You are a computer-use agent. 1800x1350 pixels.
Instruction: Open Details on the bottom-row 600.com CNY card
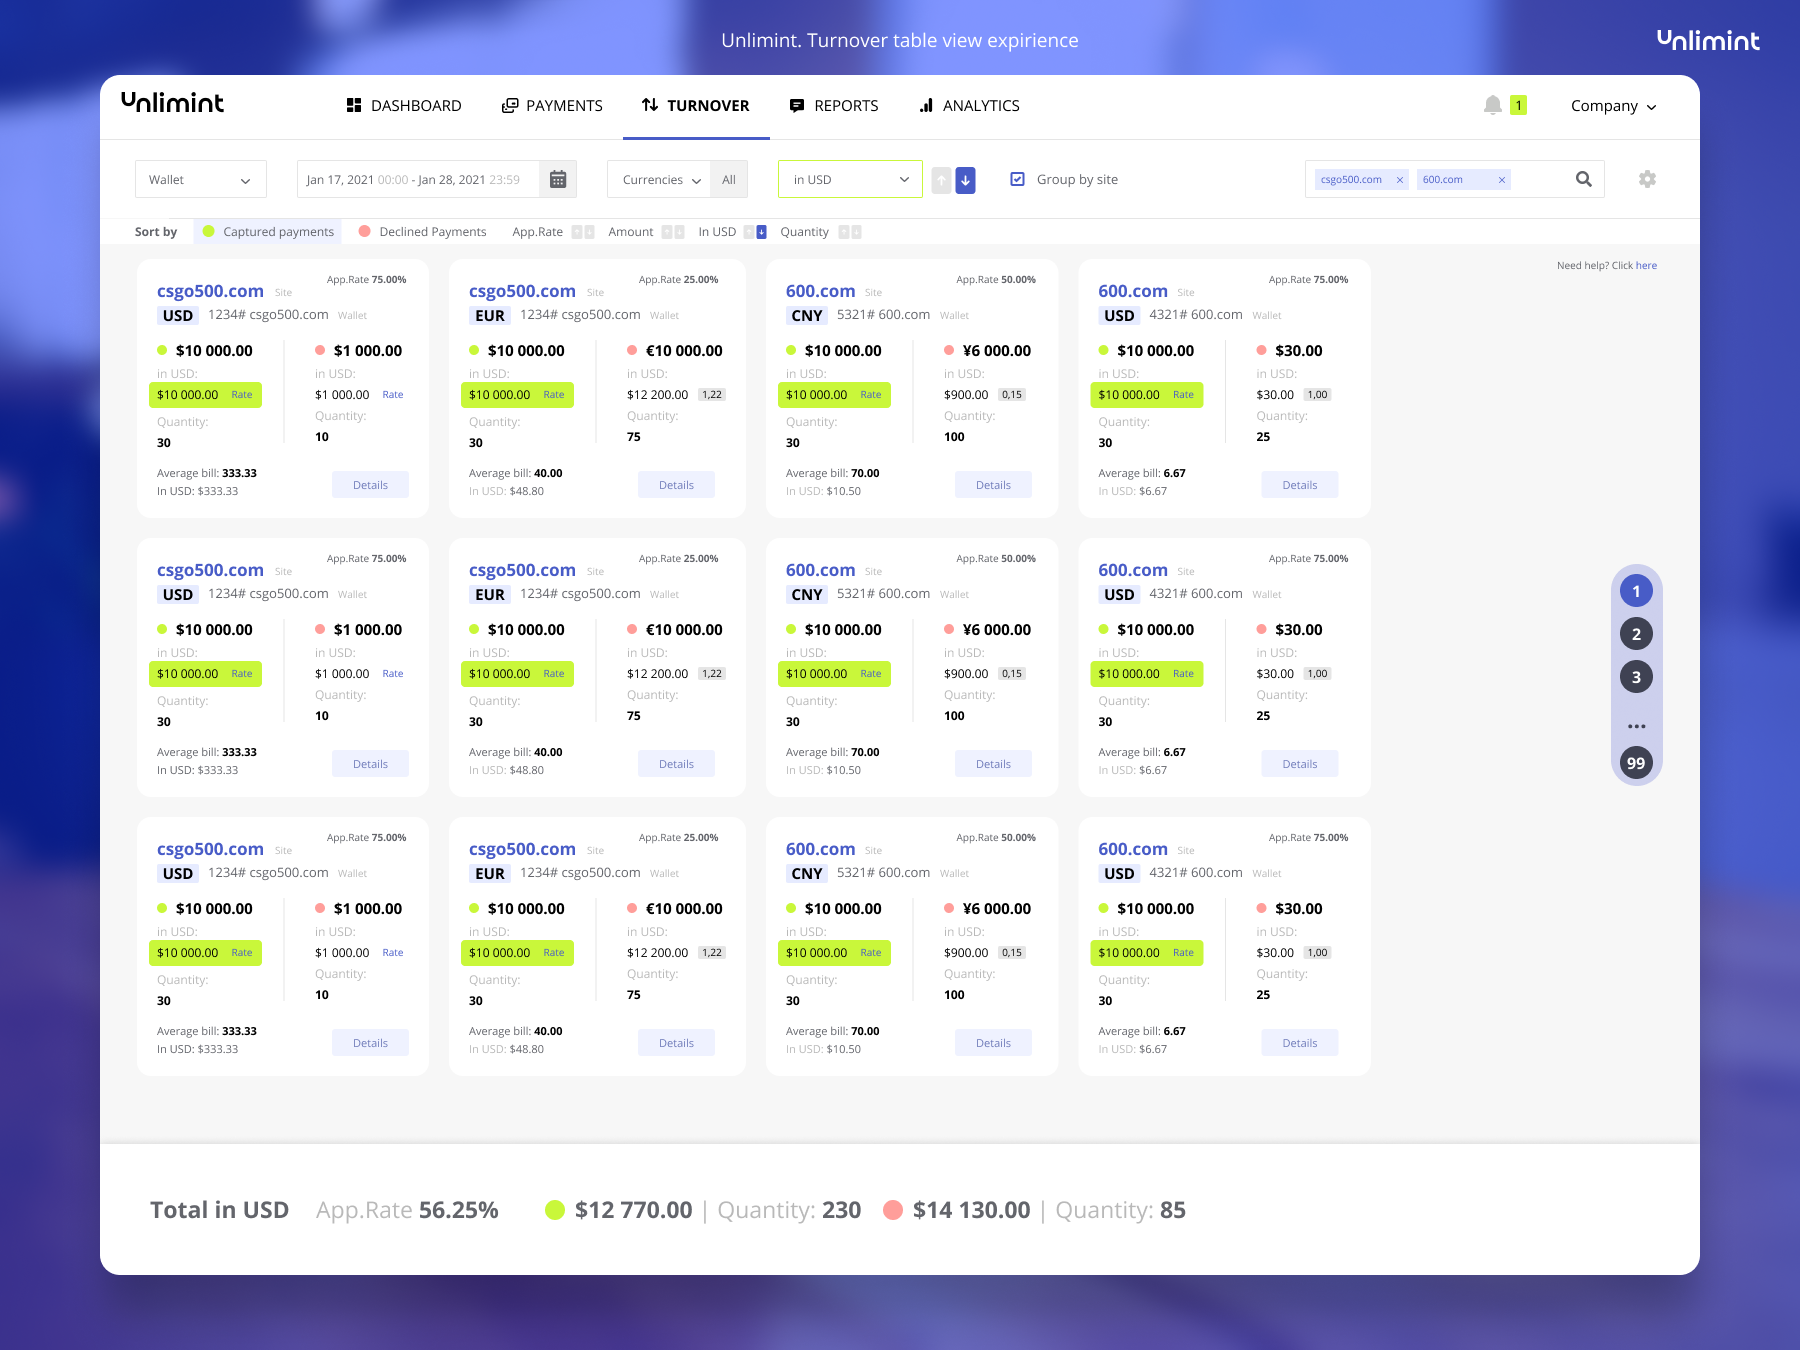point(993,1043)
